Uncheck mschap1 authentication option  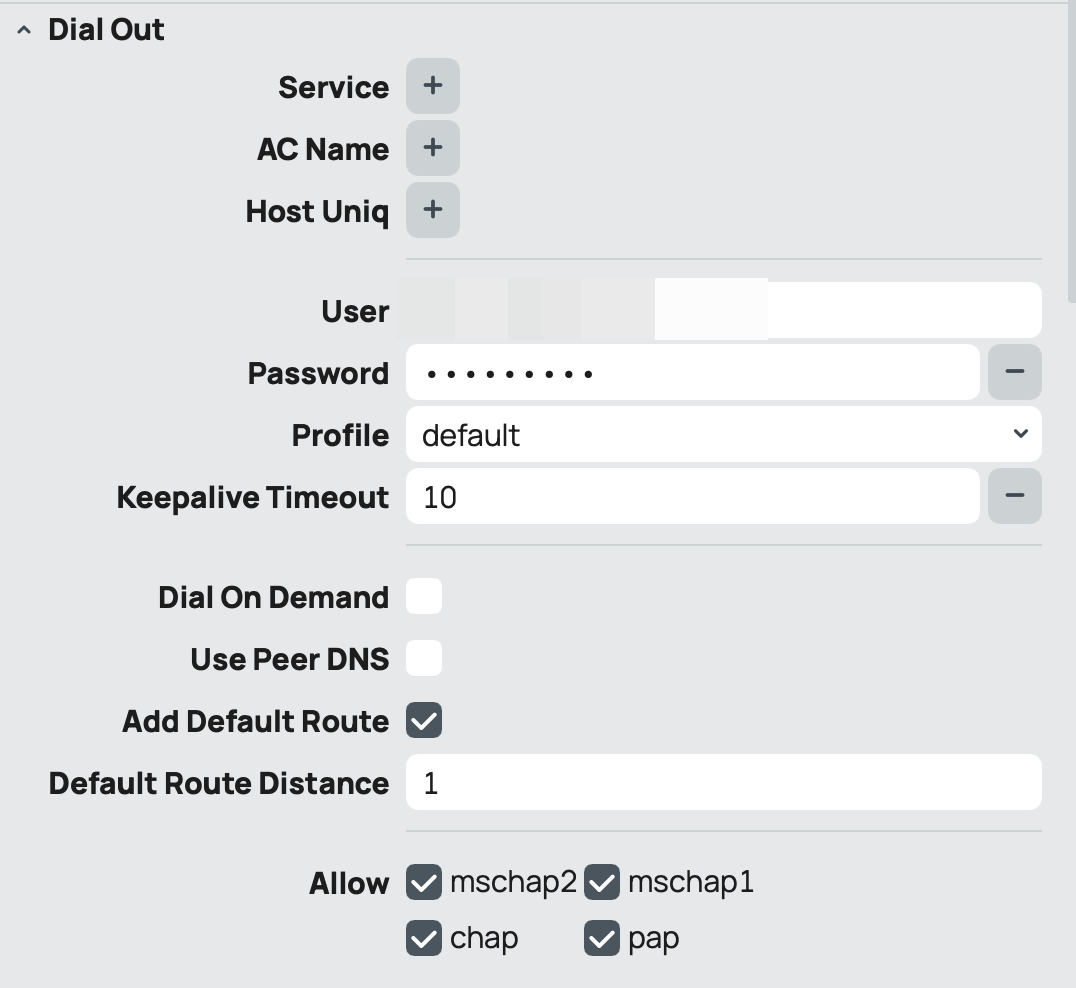click(602, 883)
